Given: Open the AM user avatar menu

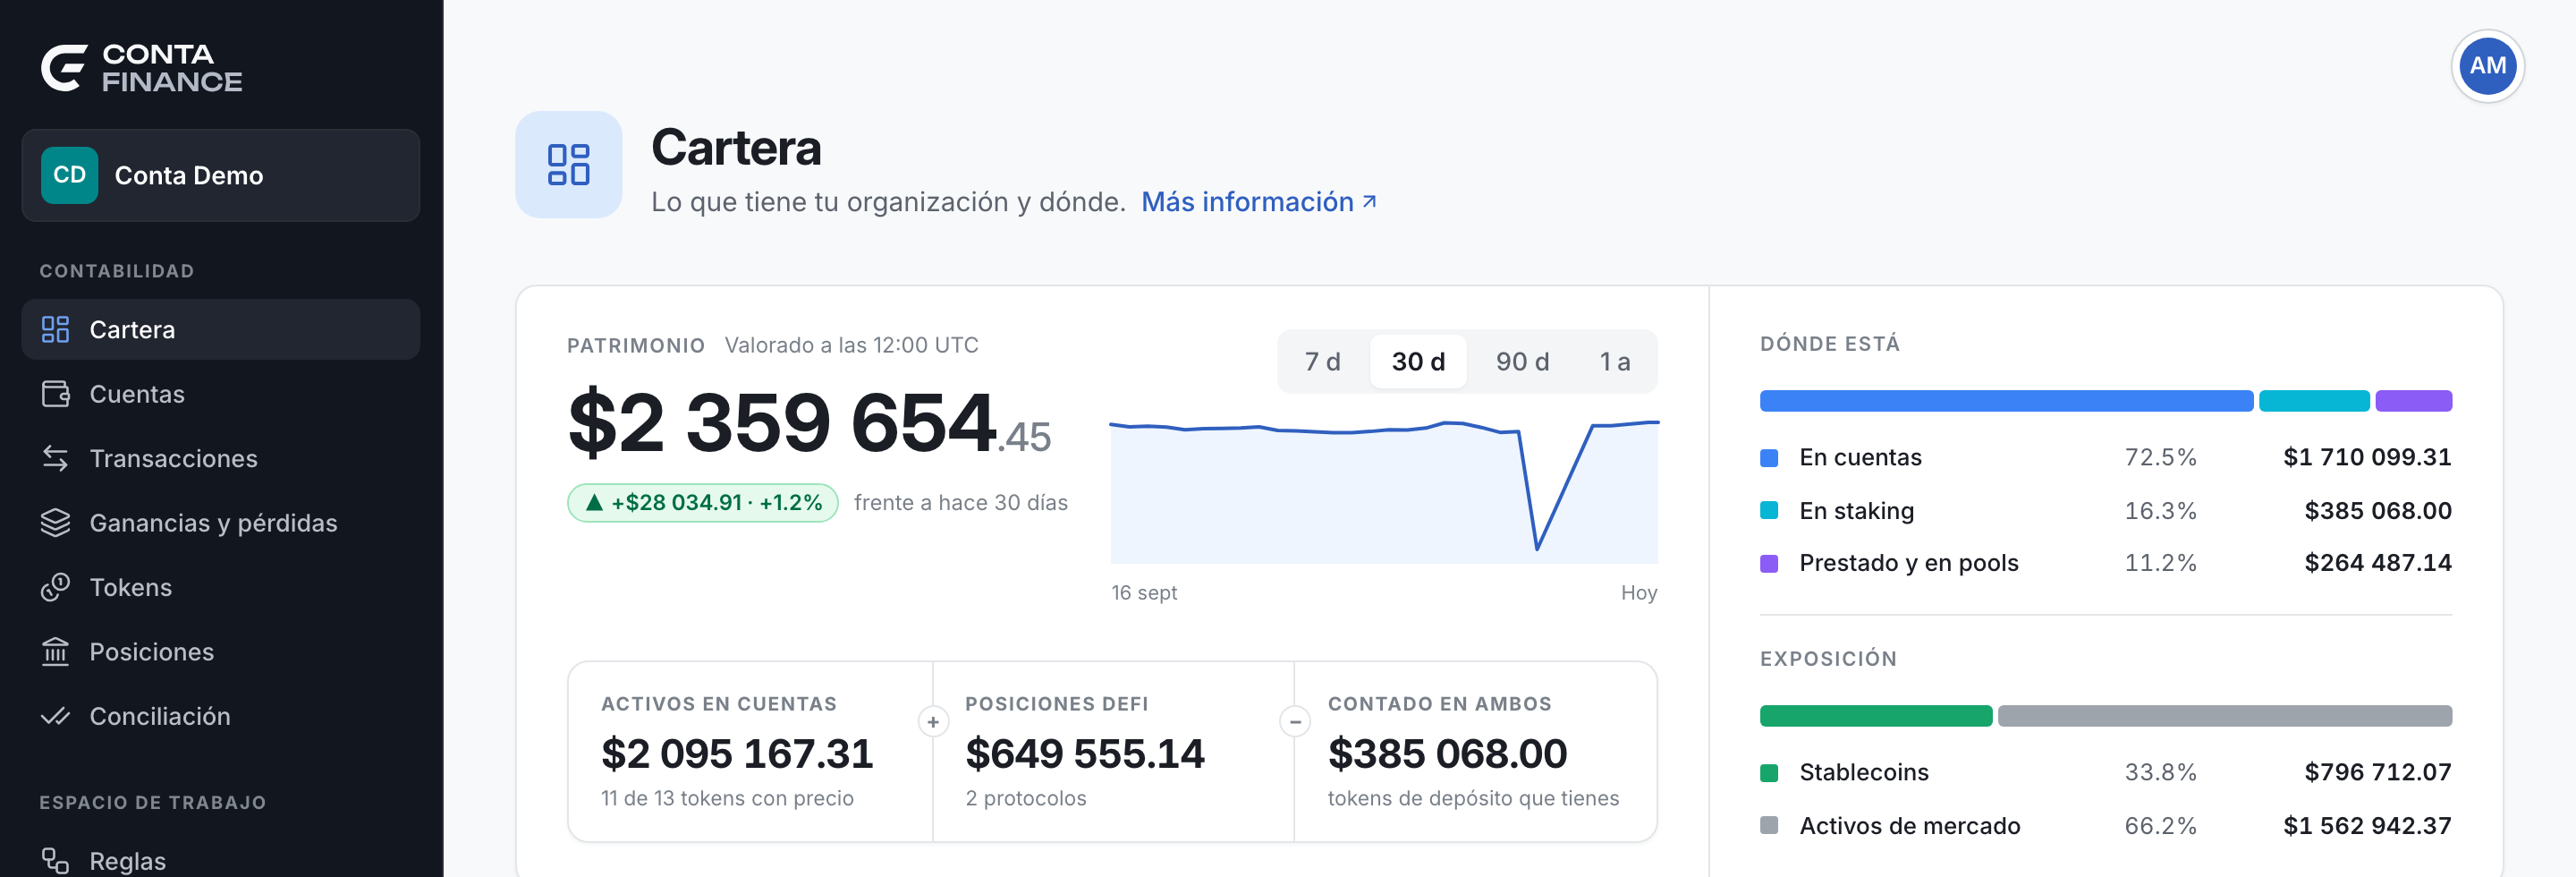Looking at the screenshot, I should [x=2487, y=66].
